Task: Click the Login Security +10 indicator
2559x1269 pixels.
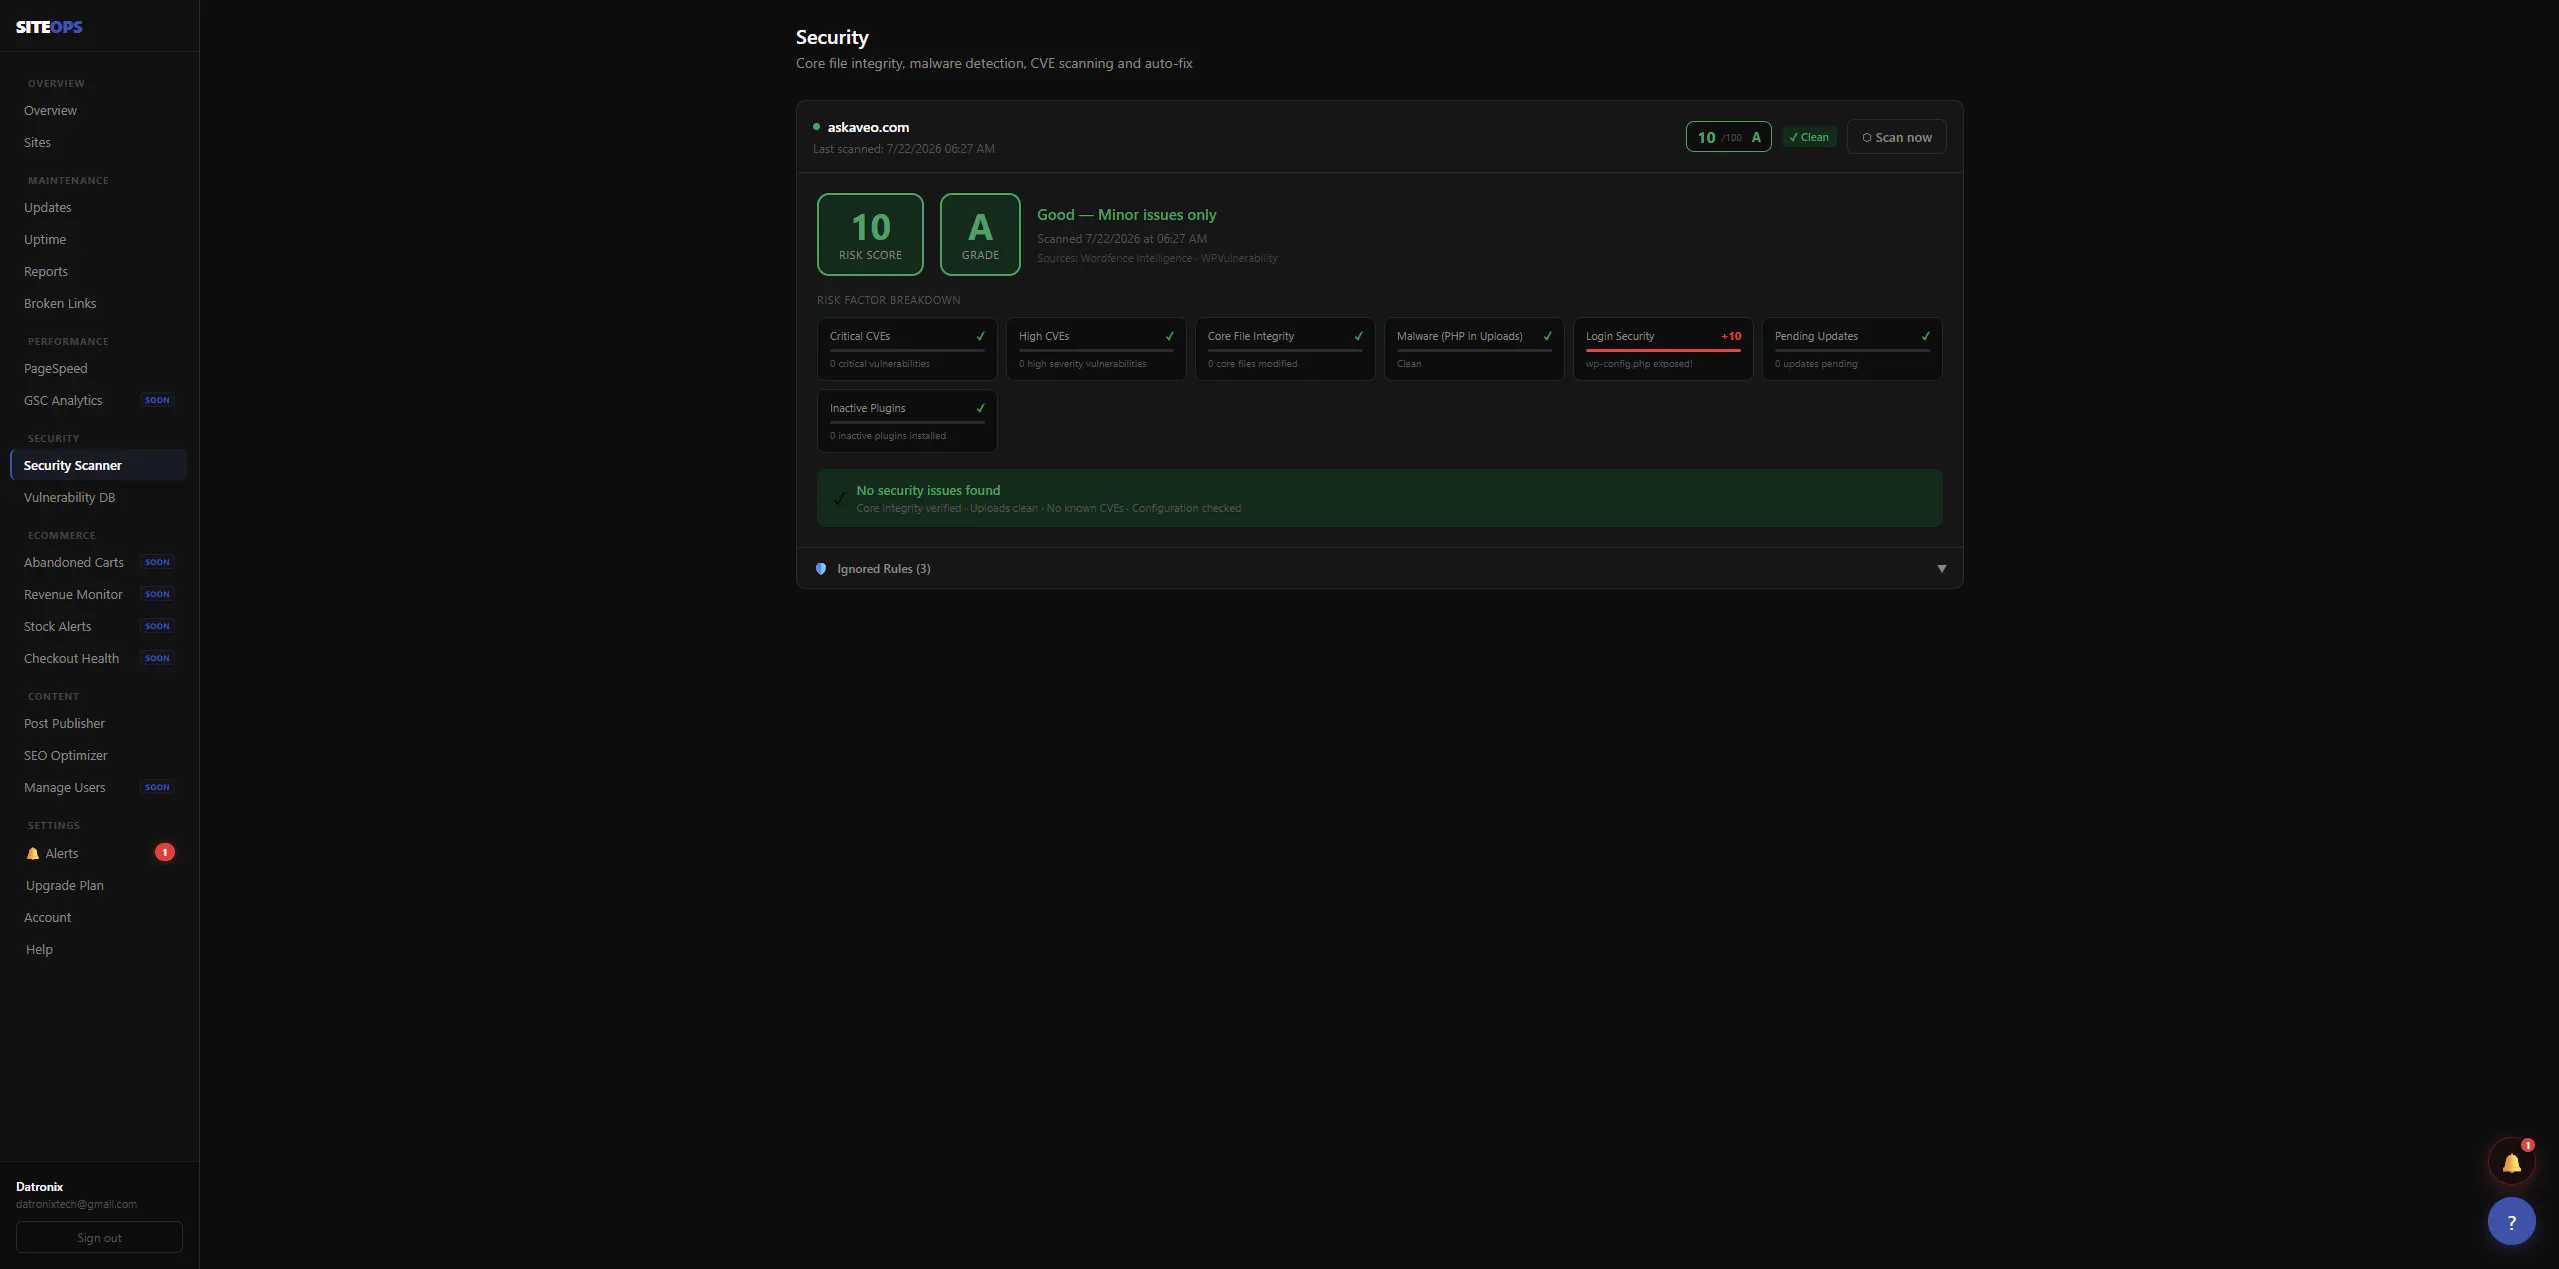Action: pyautogui.click(x=1731, y=336)
